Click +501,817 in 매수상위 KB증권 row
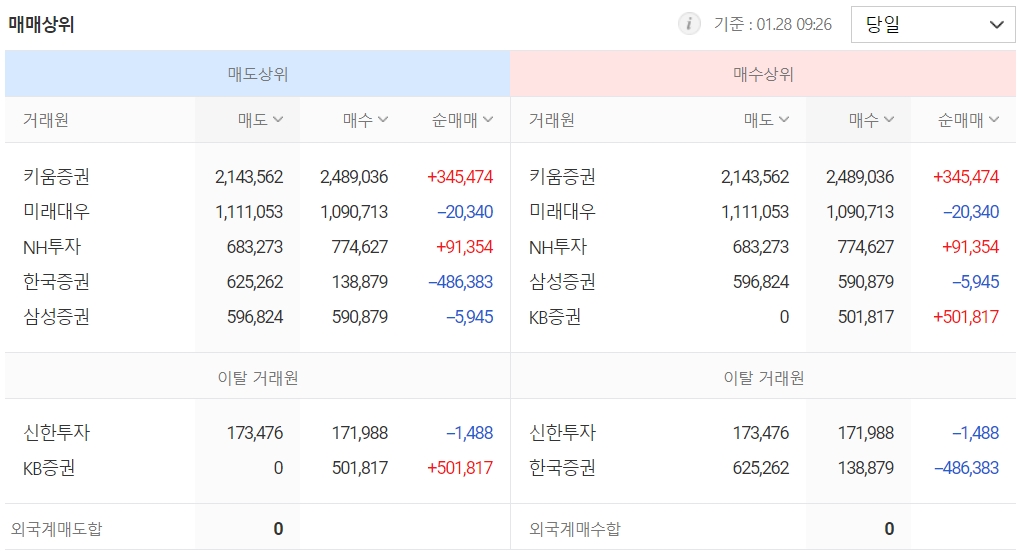The width and height of the screenshot is (1024, 555). point(966,317)
